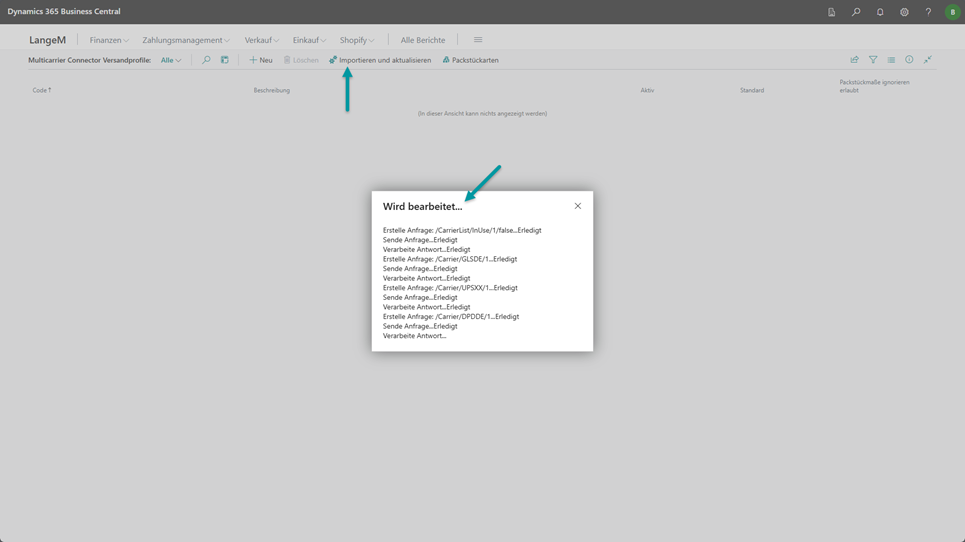Click the Neu button
The image size is (965, 542).
(261, 60)
